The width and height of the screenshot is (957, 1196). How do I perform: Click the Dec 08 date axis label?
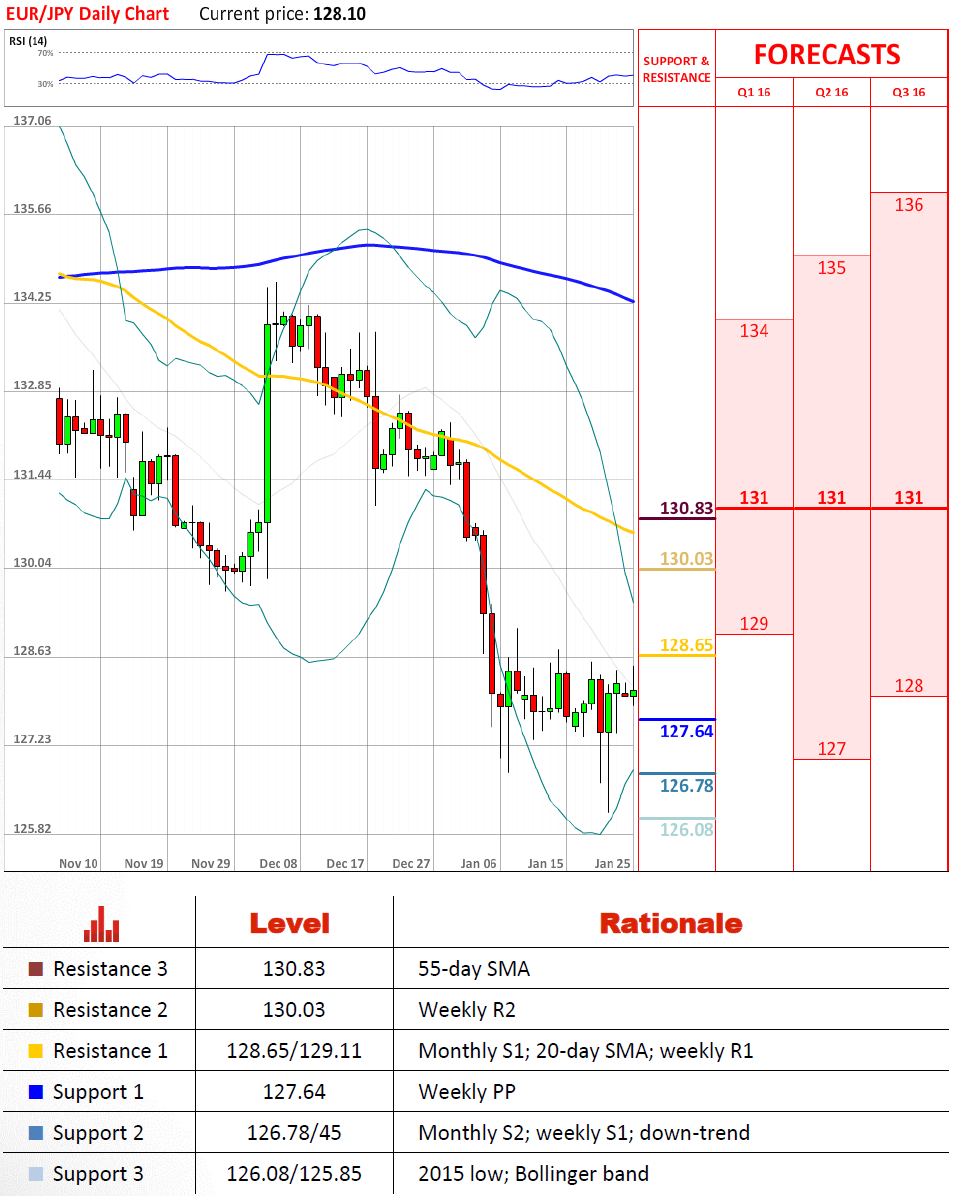tap(278, 863)
